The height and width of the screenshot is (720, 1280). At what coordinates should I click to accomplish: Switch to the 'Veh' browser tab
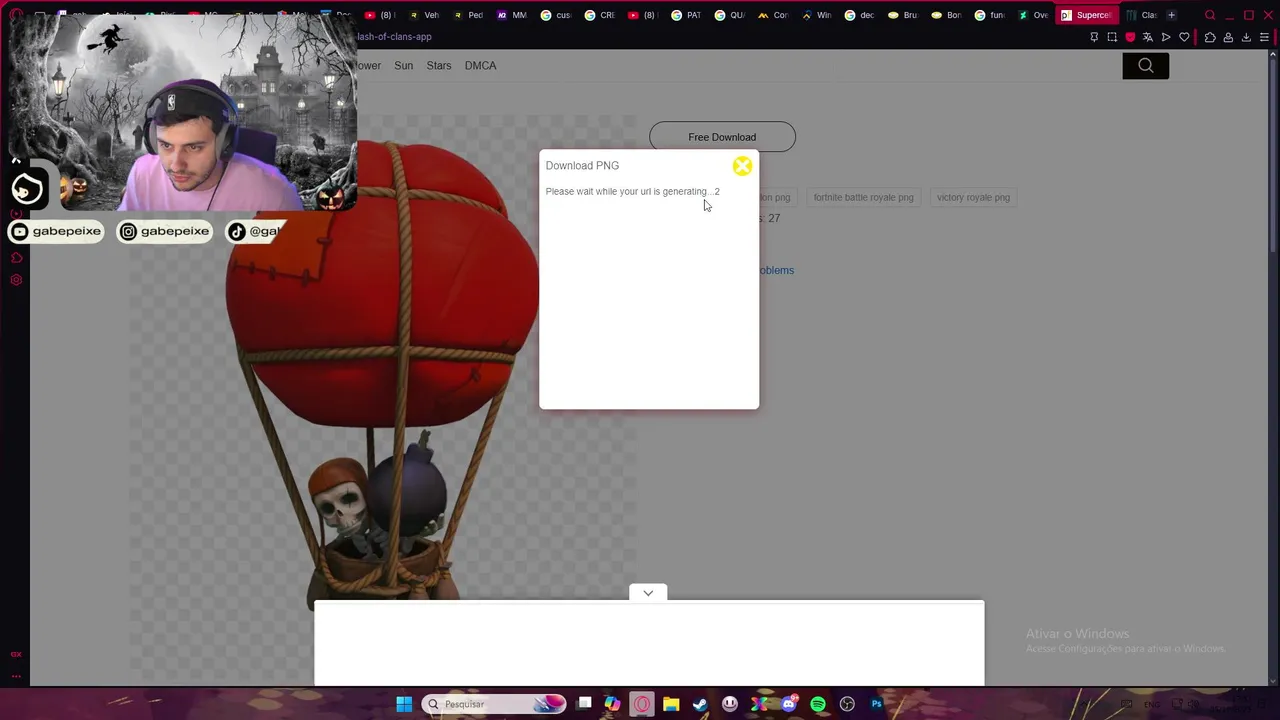pyautogui.click(x=425, y=15)
